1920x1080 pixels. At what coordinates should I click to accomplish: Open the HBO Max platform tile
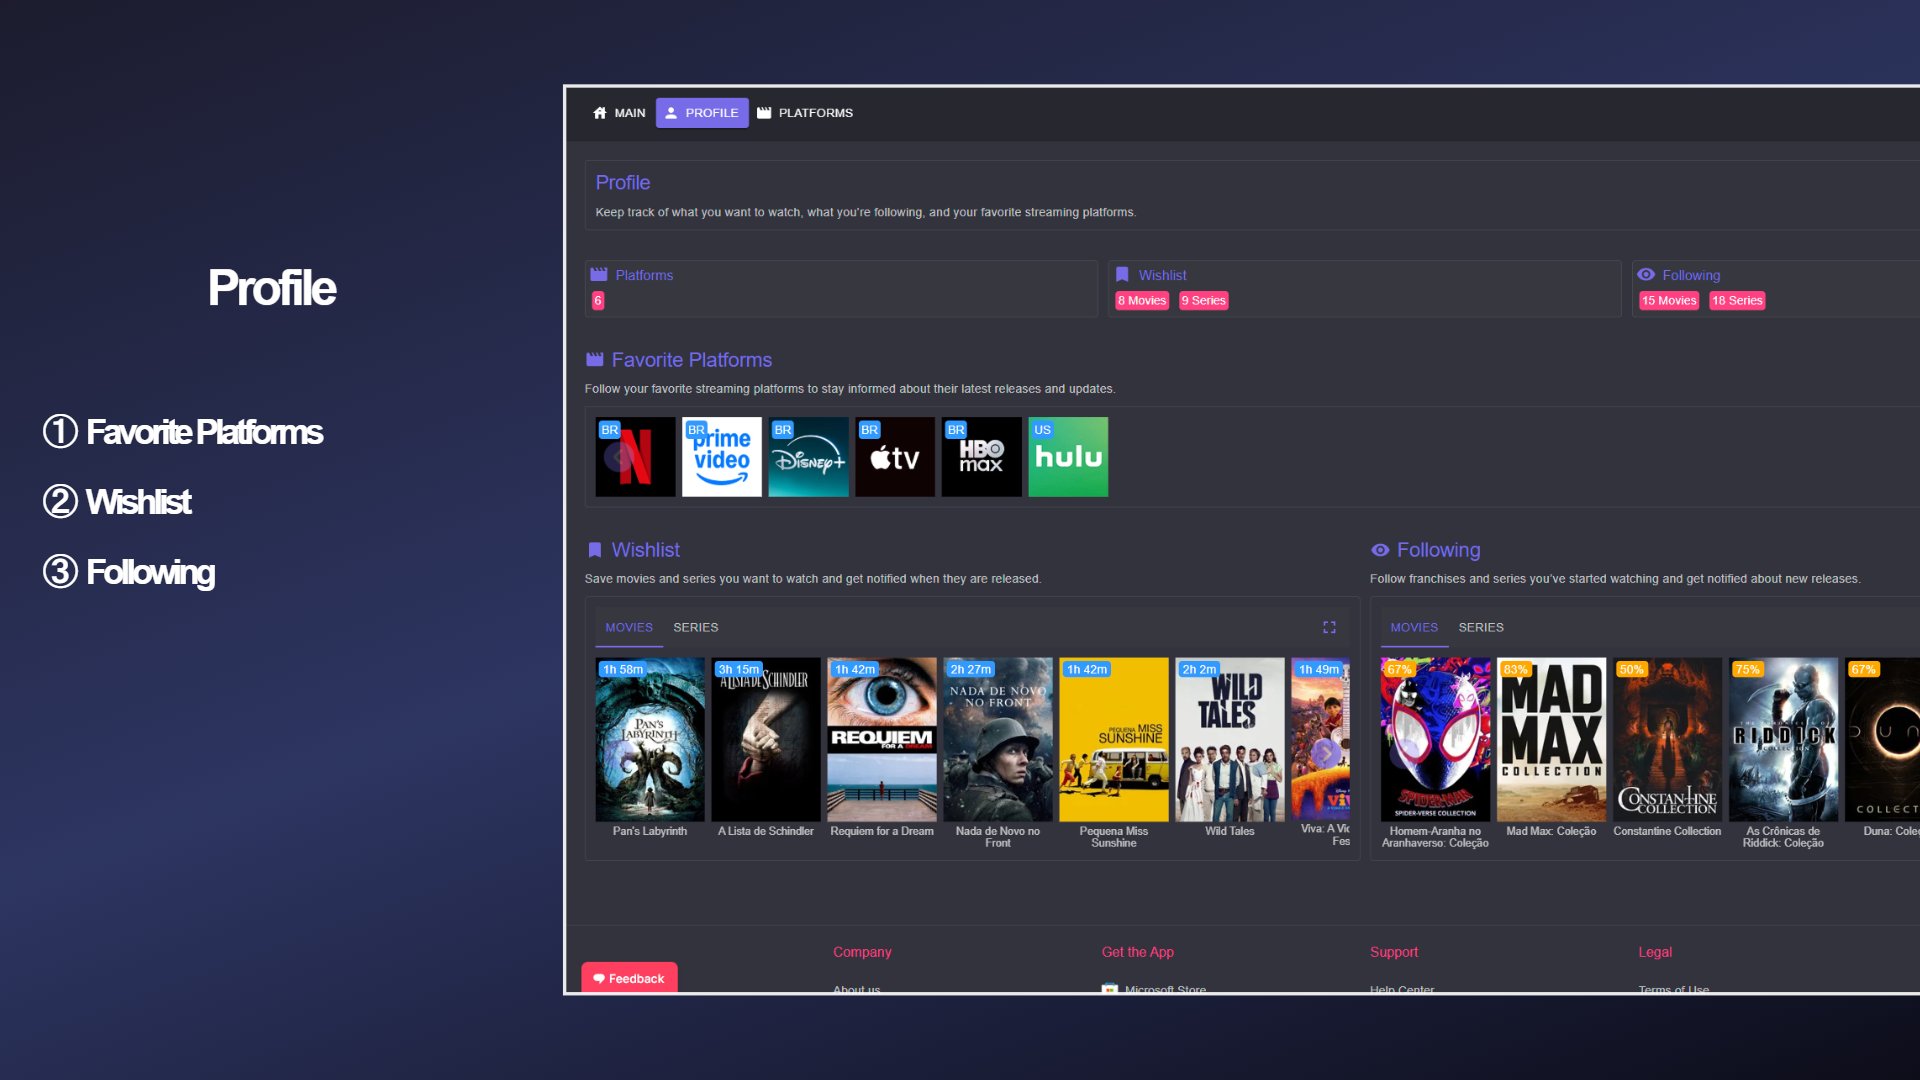[982, 457]
